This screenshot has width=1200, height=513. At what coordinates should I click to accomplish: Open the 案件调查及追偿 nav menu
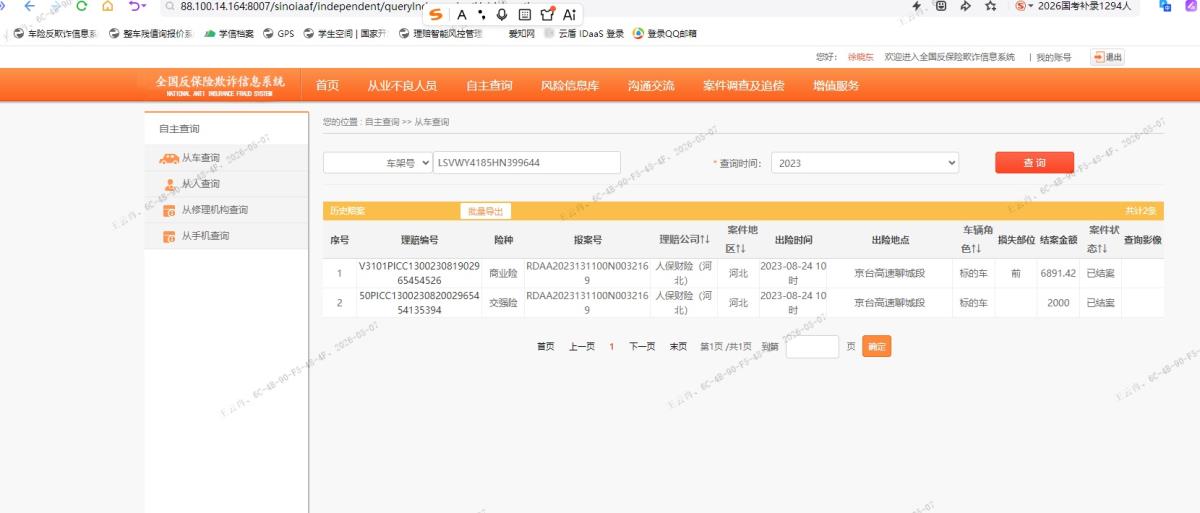click(744, 85)
